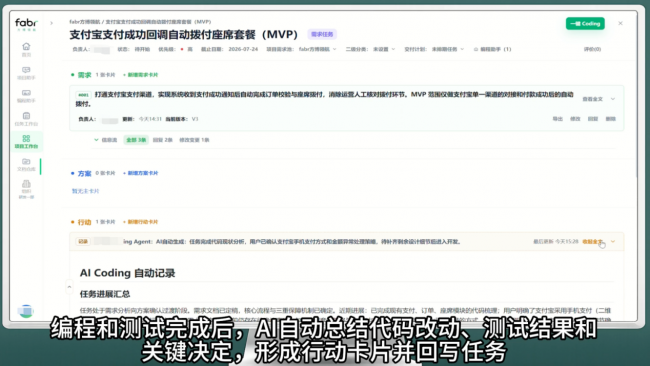The image size is (650, 366).
Task: Open the document folder icon in sidebar
Action: 26,161
